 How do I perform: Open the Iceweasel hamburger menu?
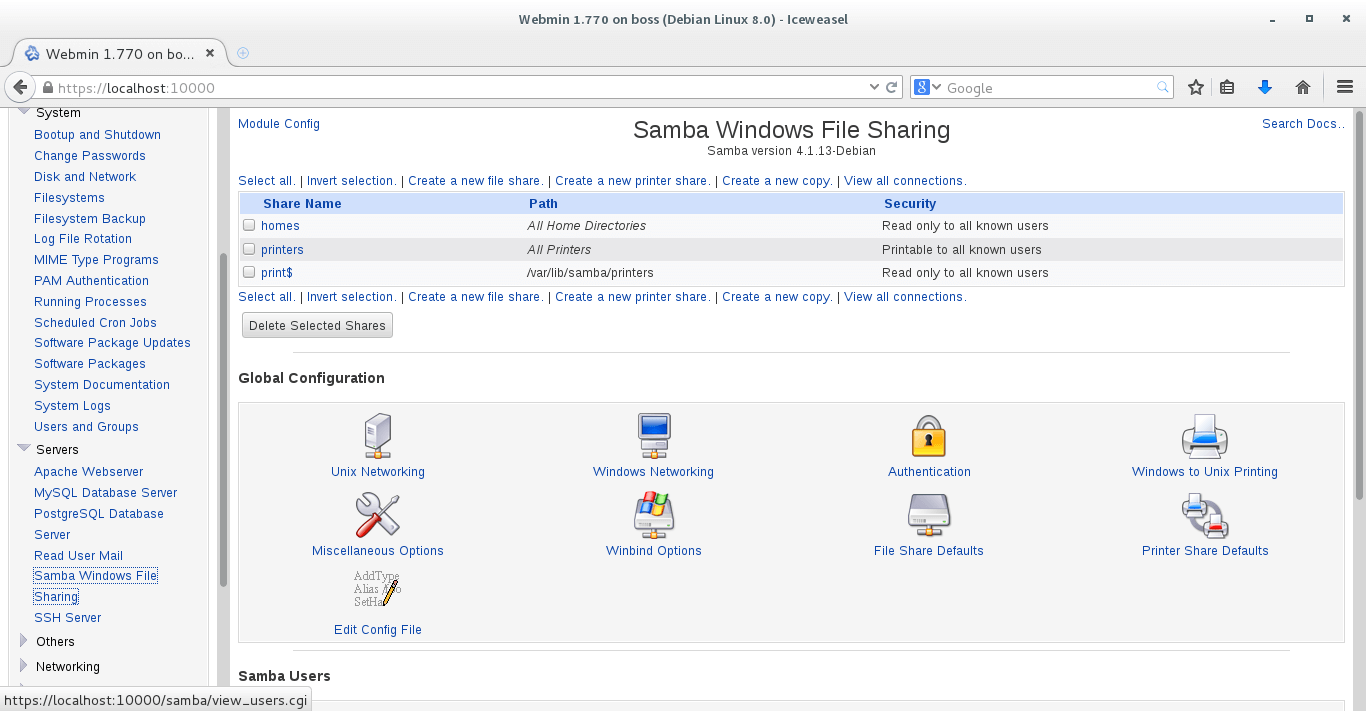(x=1344, y=87)
